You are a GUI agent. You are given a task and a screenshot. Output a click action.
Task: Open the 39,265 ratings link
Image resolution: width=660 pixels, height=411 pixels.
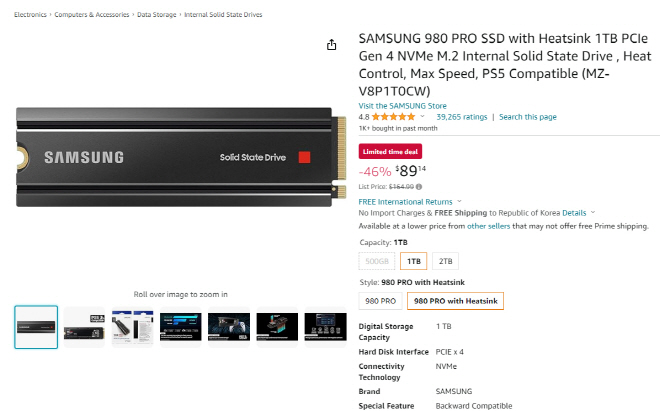point(462,117)
